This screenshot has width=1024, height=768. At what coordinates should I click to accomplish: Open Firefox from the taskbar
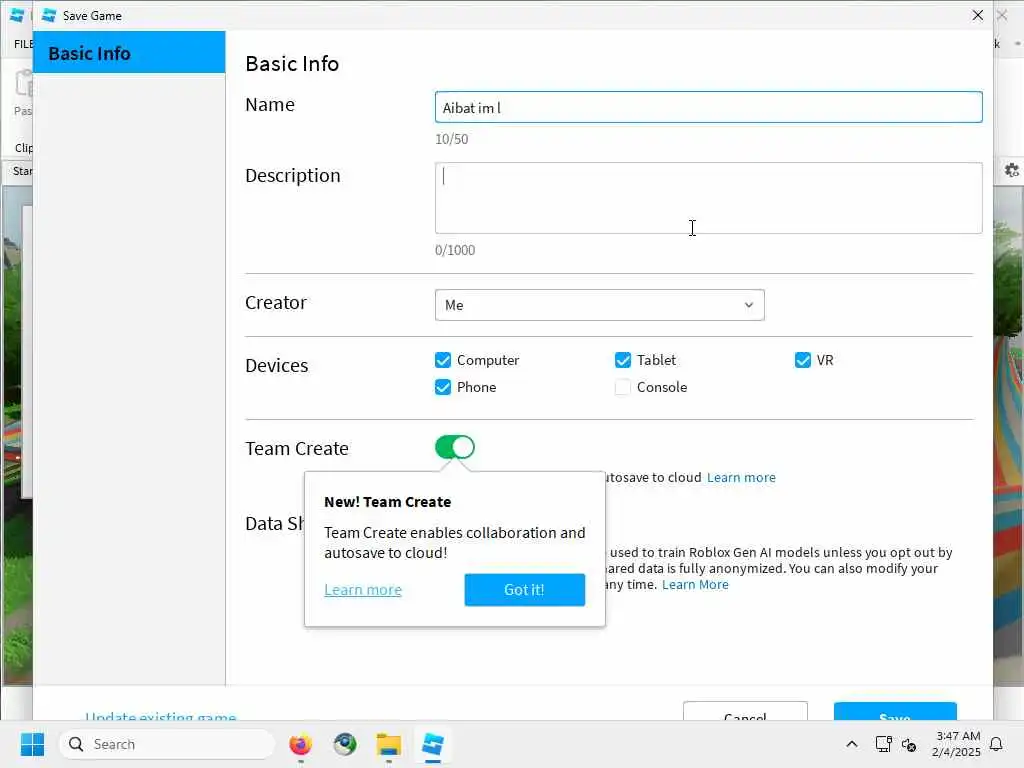(x=300, y=744)
